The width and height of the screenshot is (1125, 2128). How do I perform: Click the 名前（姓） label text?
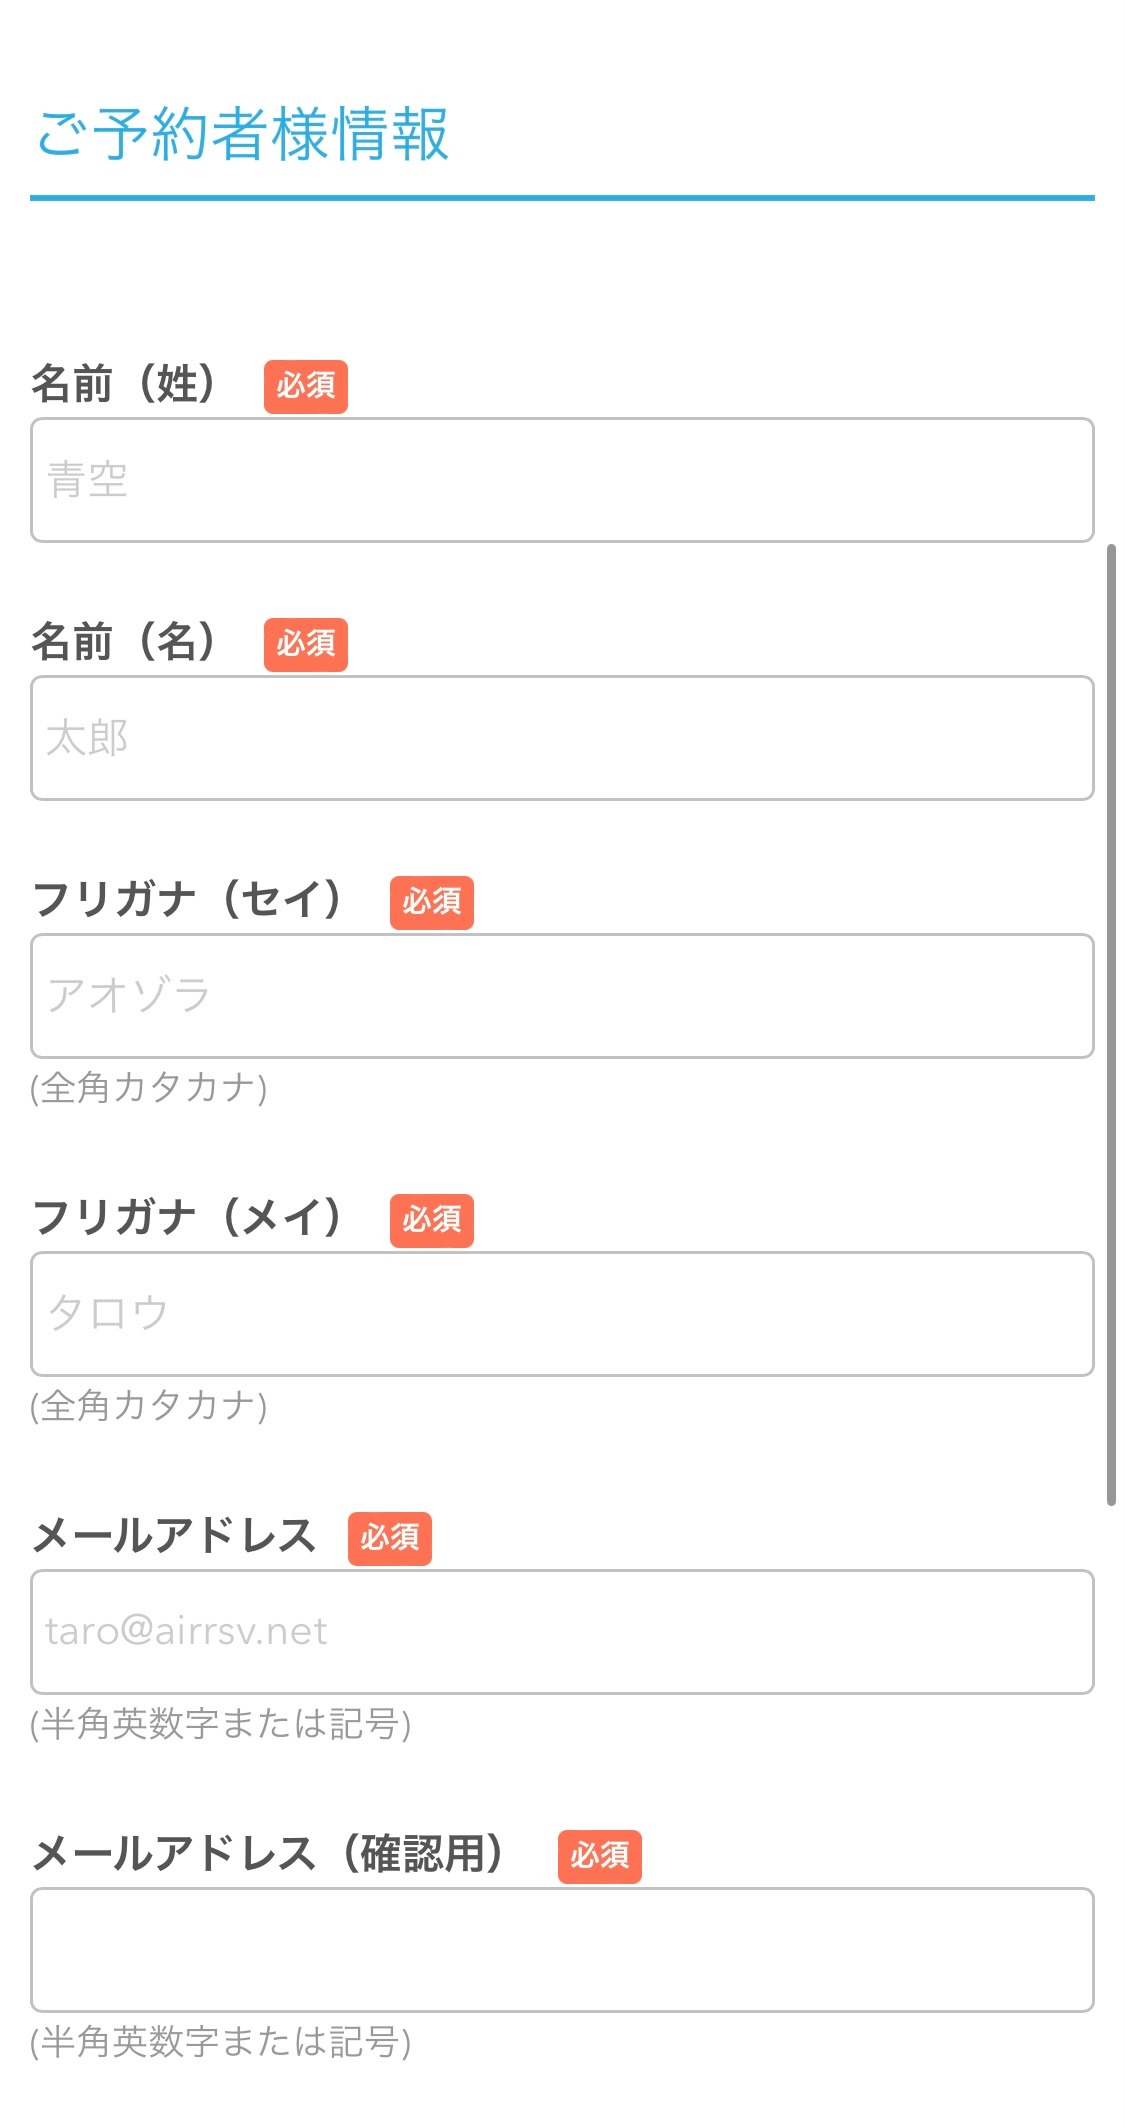125,384
